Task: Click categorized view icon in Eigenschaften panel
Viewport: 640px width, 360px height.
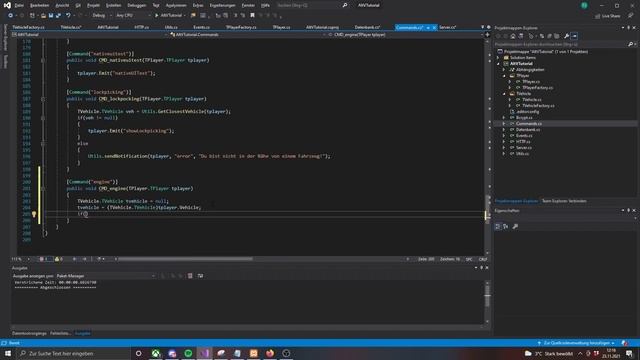Action: (x=498, y=226)
